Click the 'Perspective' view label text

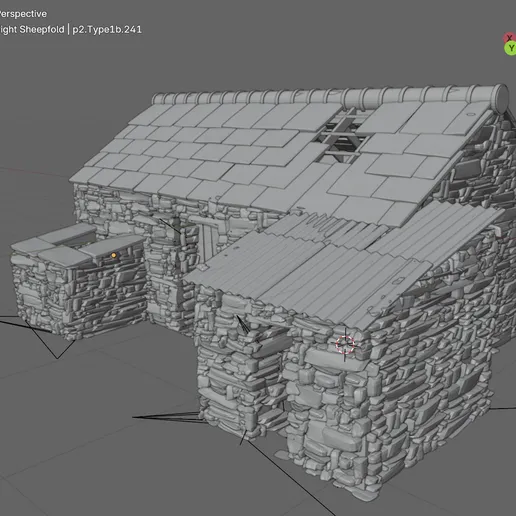click(23, 14)
